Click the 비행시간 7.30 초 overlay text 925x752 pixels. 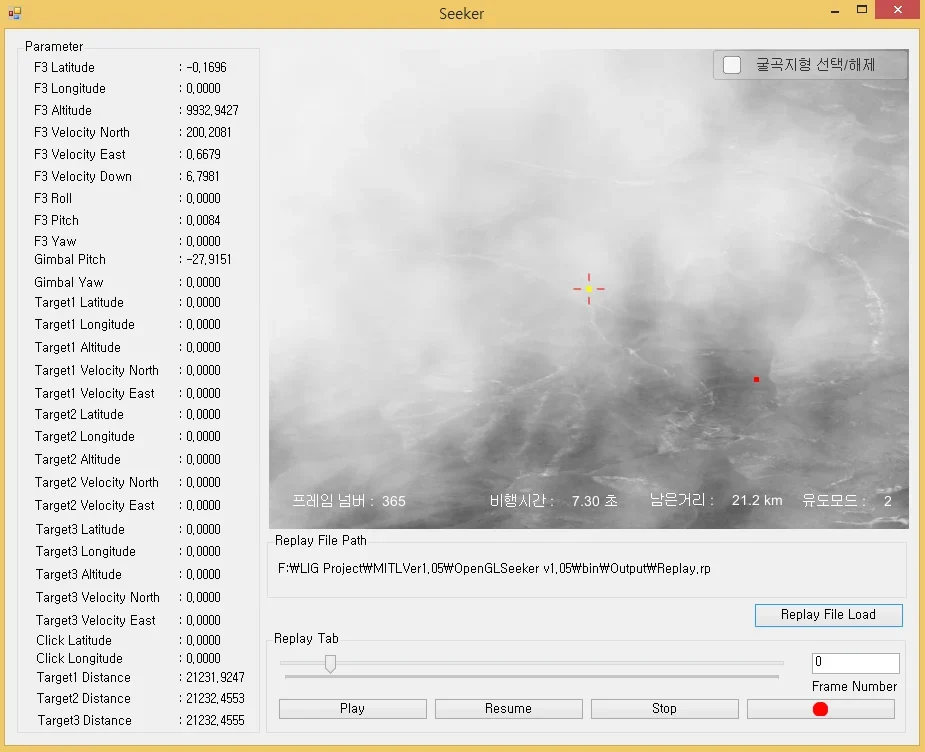pos(553,501)
